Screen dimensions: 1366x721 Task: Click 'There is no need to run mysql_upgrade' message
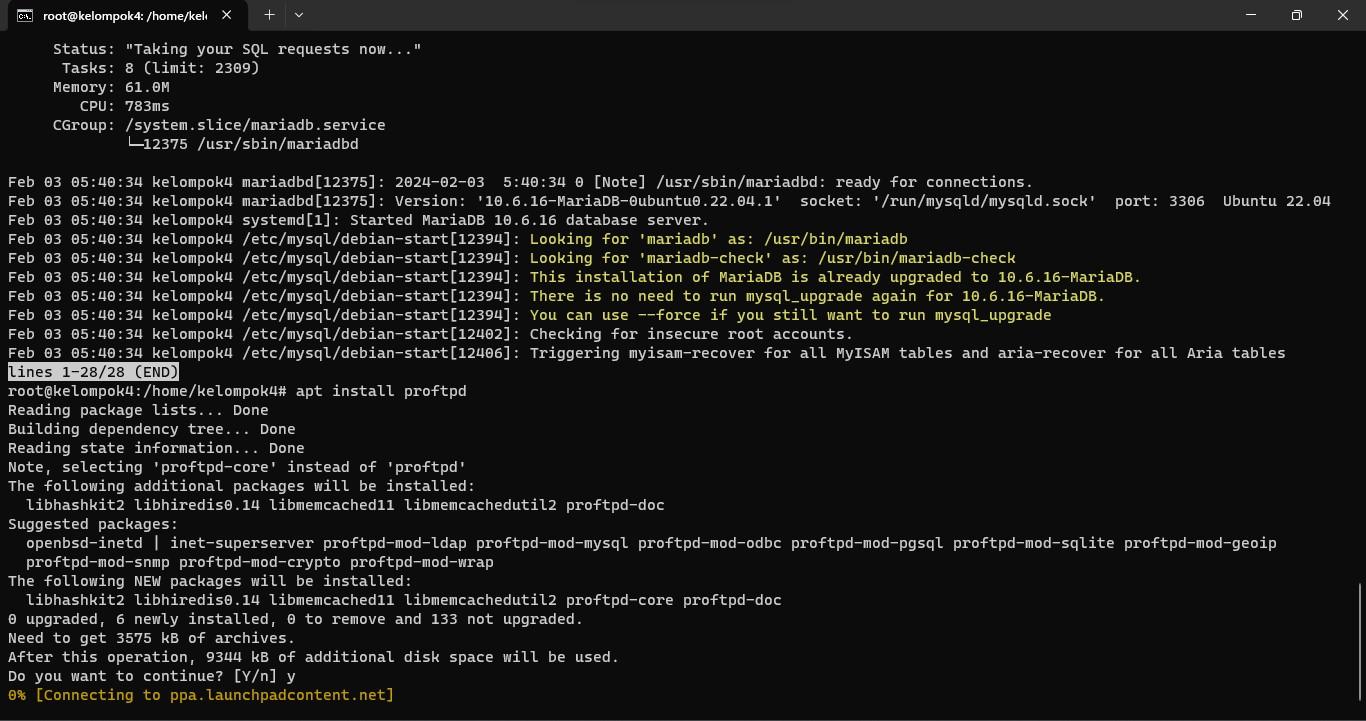[817, 296]
